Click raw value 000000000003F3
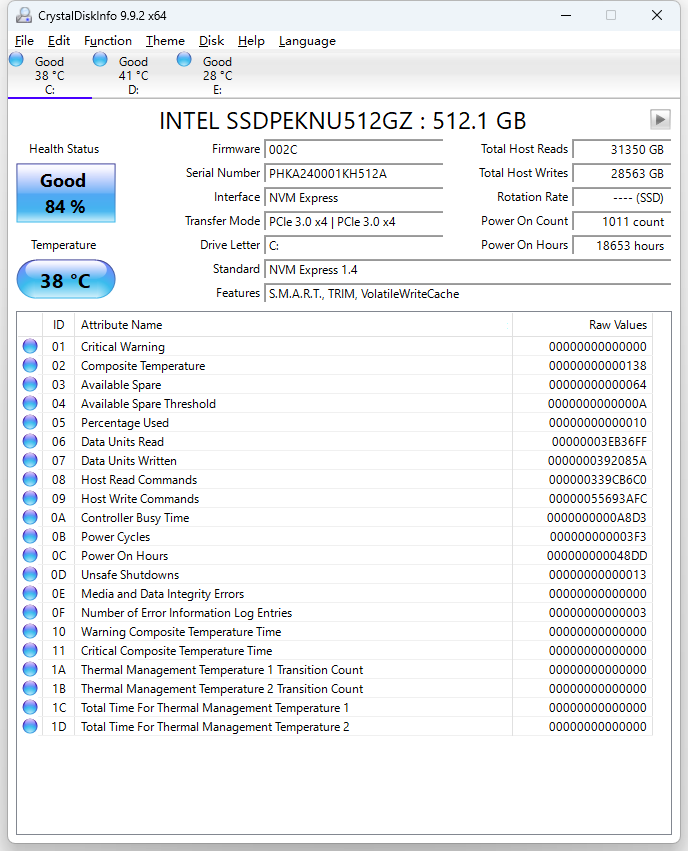688x851 pixels. click(598, 537)
